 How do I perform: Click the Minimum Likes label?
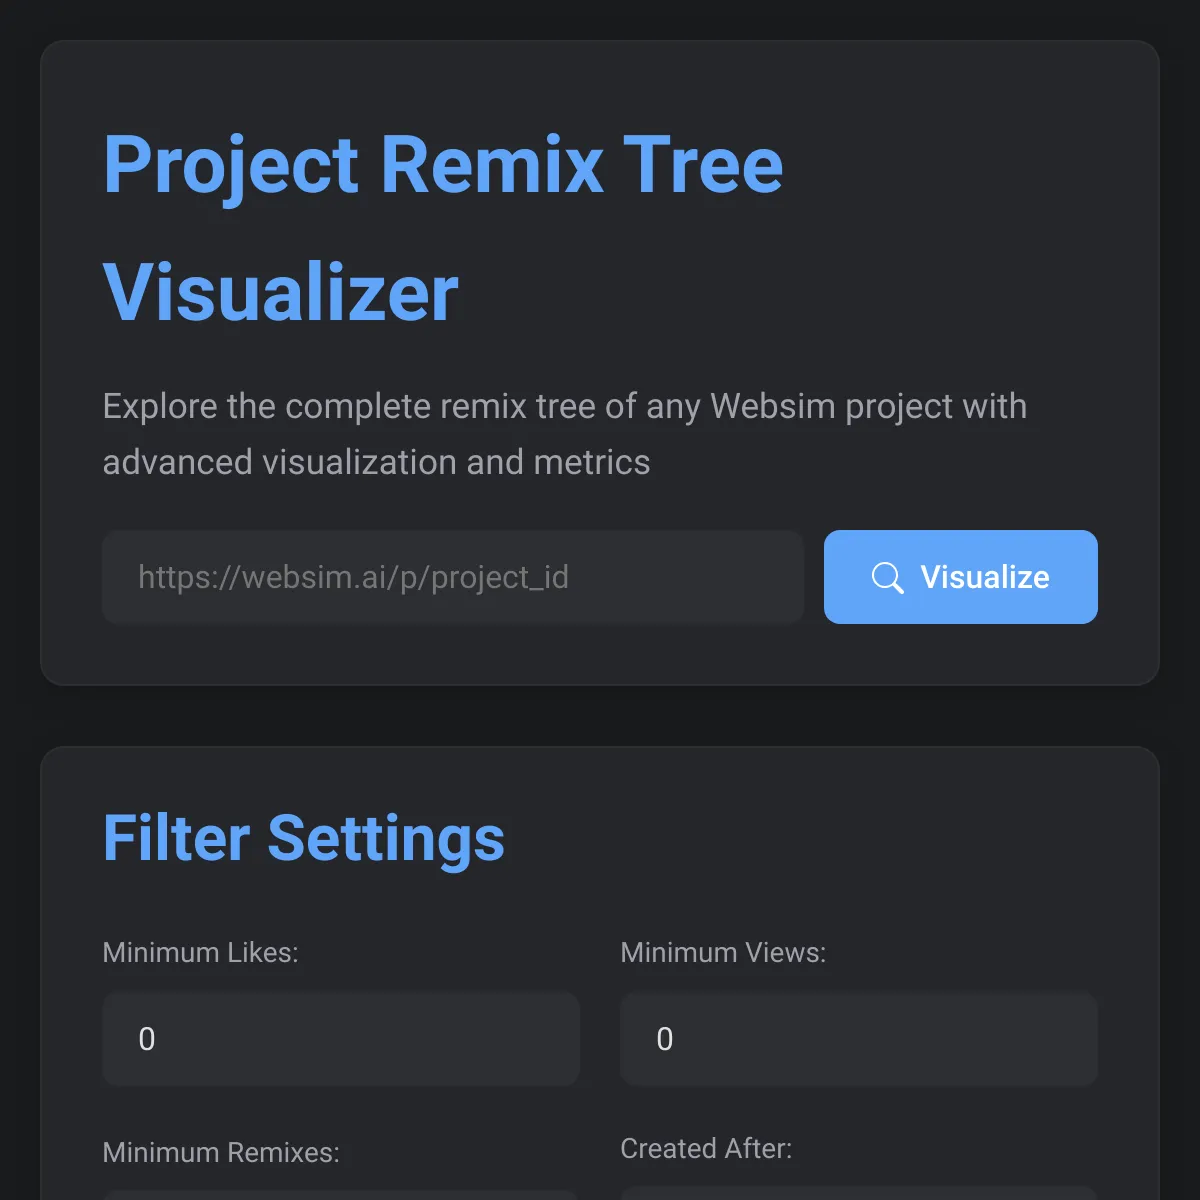tap(200, 952)
